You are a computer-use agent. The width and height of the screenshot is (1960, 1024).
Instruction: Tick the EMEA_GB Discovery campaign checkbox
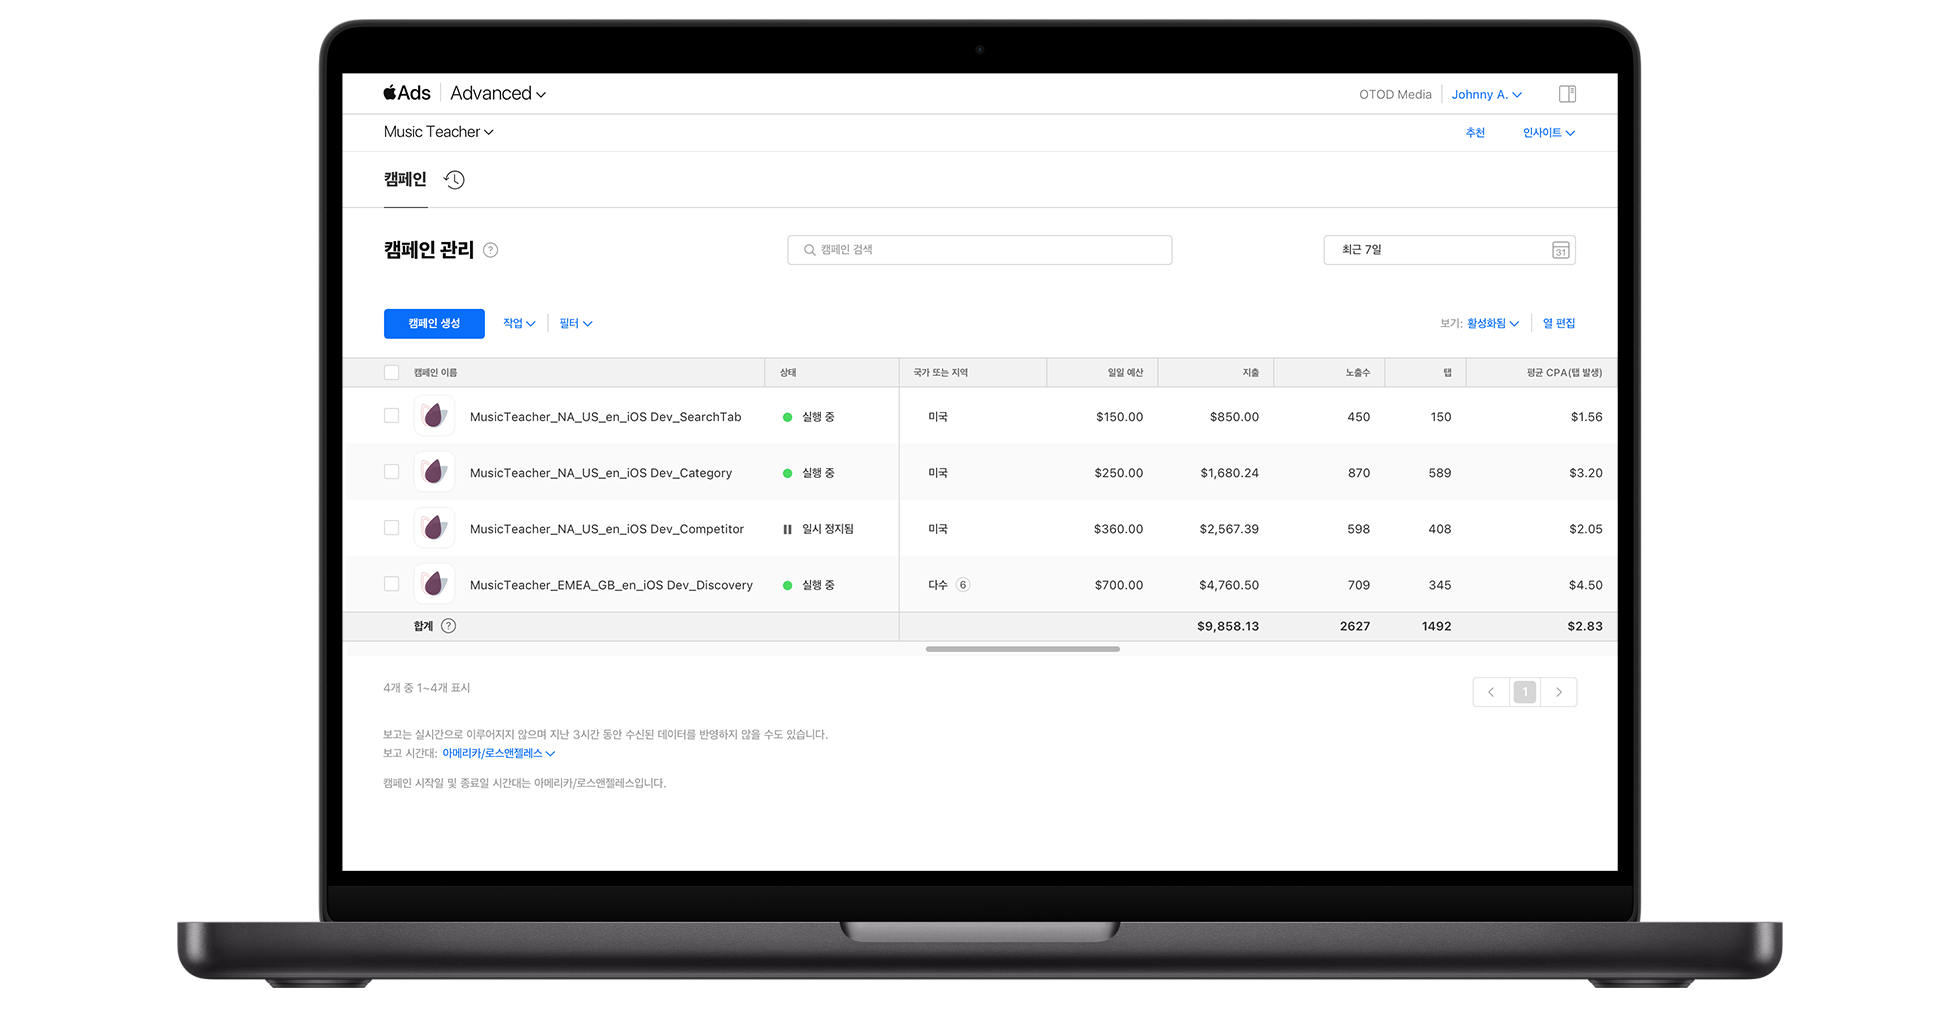point(391,584)
